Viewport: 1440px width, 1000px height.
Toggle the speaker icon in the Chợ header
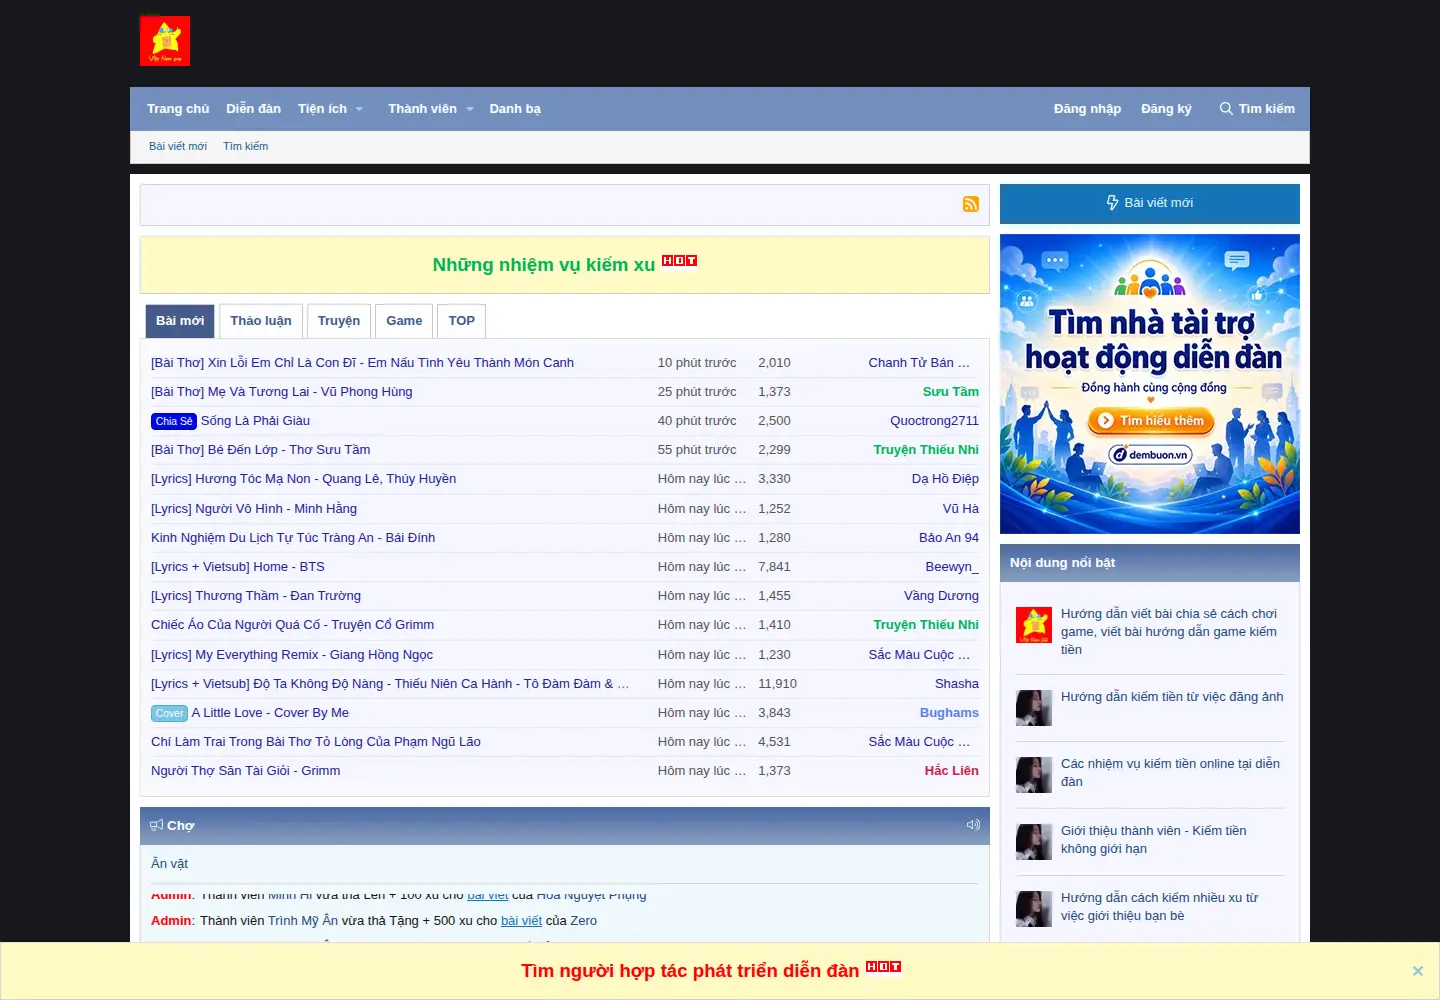[x=973, y=825]
